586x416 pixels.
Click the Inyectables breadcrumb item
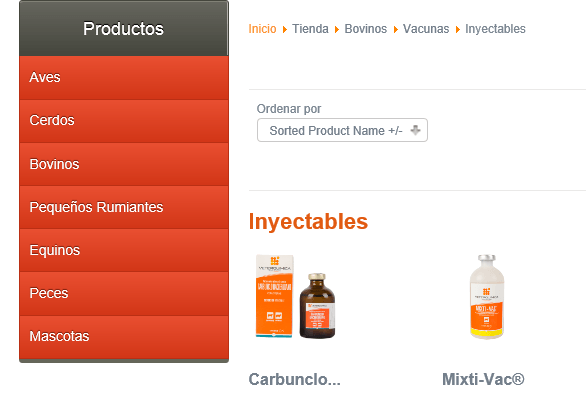pyautogui.click(x=495, y=29)
